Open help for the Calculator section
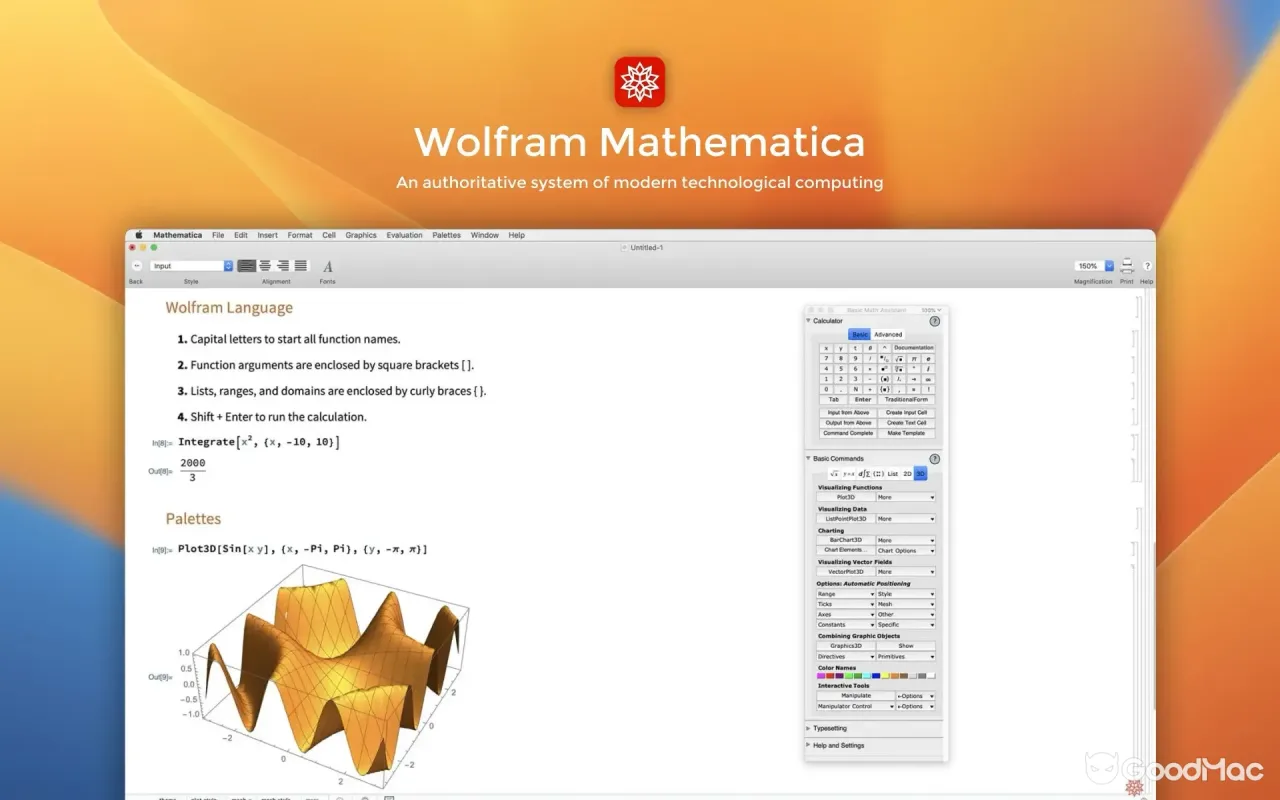The width and height of the screenshot is (1280, 800). click(935, 321)
